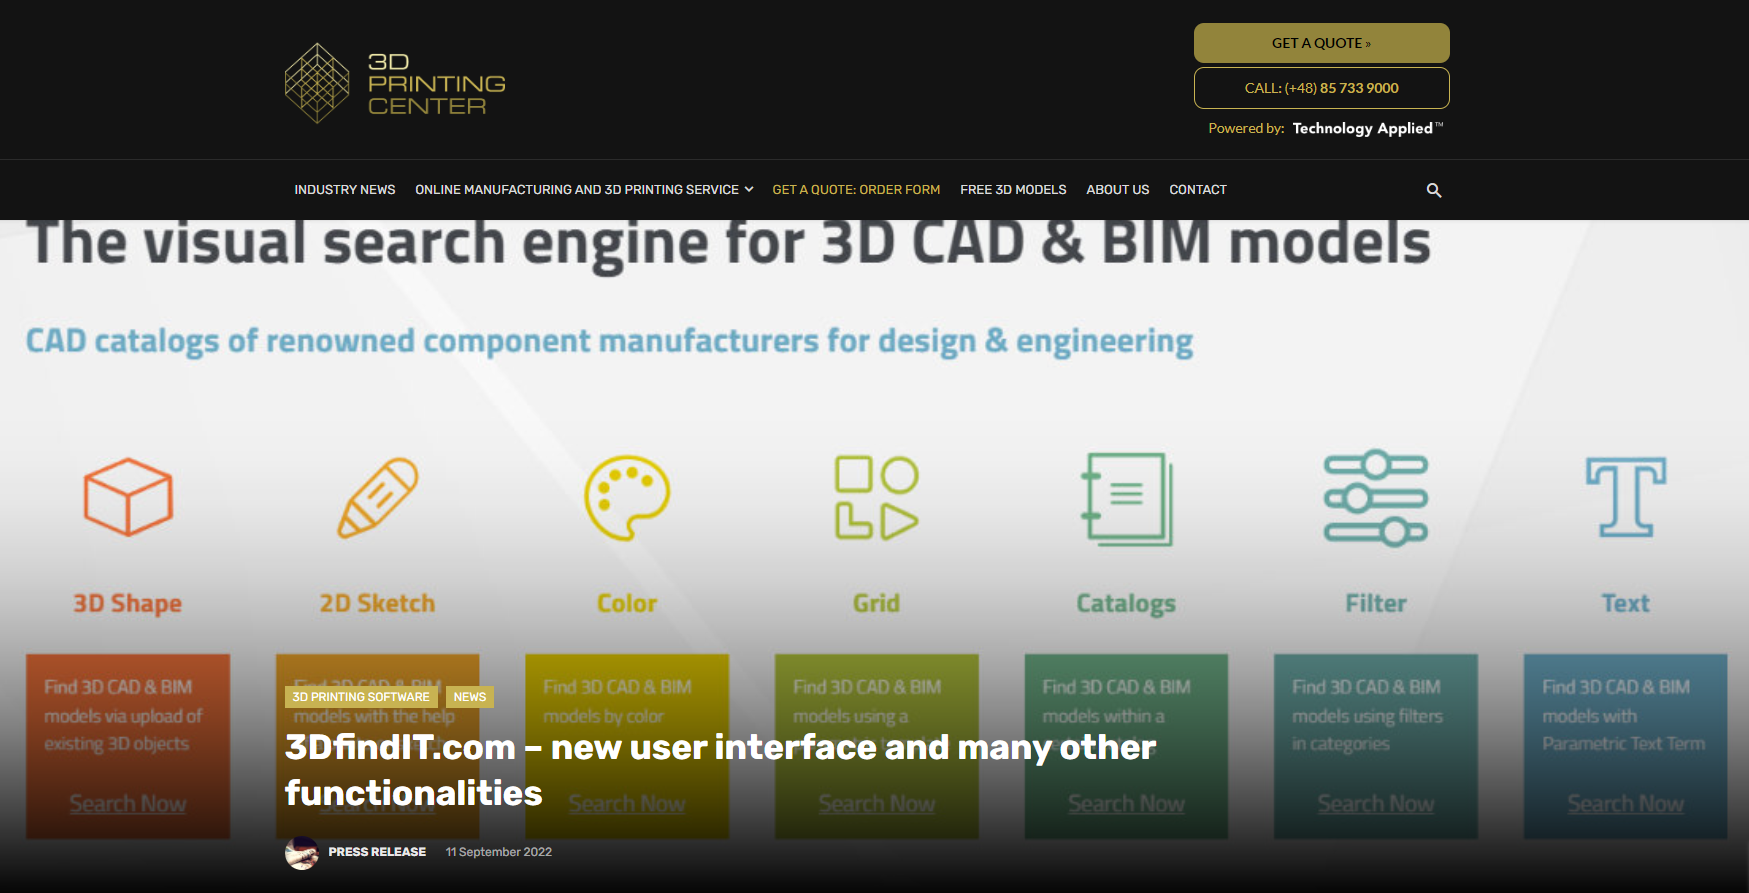Click the Press Release author avatar
1749x893 pixels.
click(301, 852)
